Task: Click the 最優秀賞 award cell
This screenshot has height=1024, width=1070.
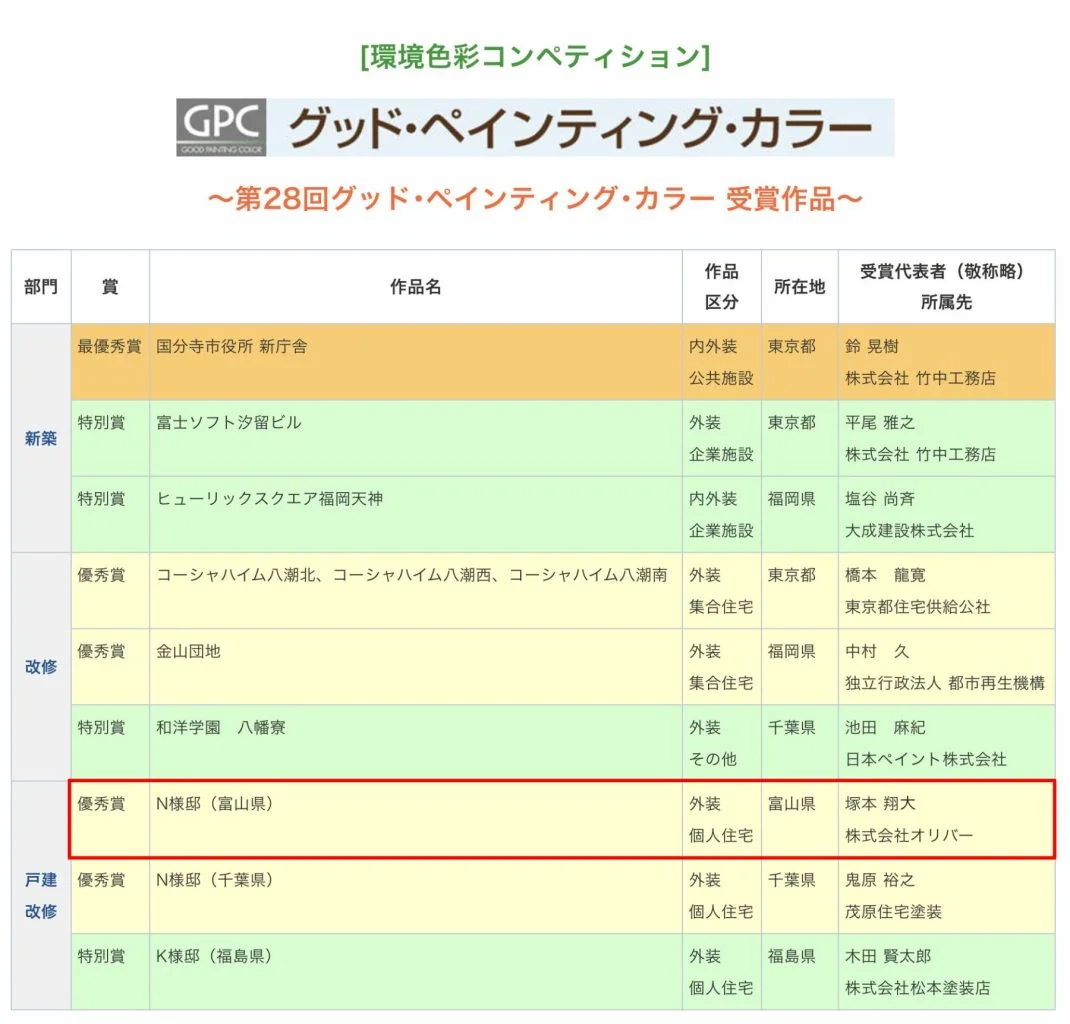Action: coord(110,347)
